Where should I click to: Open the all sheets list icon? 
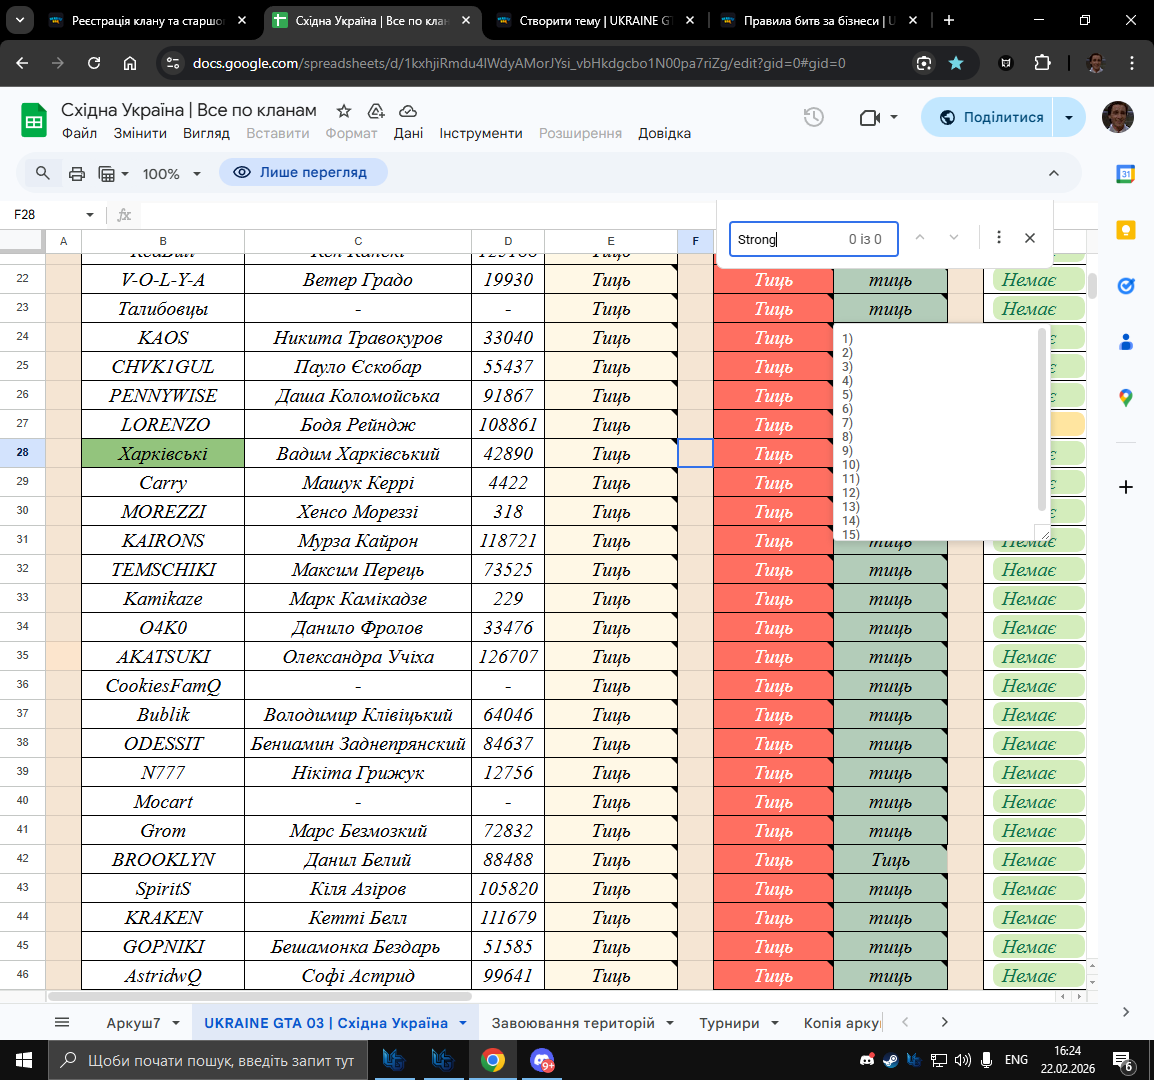click(x=62, y=1022)
